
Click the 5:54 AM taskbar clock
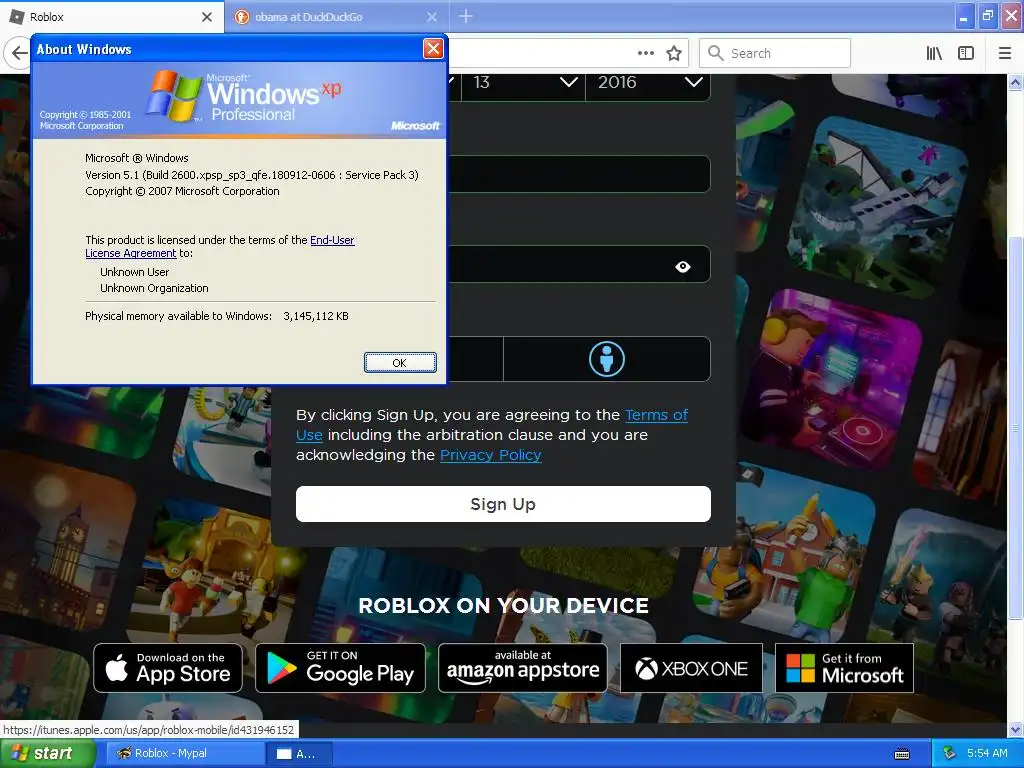(x=987, y=753)
